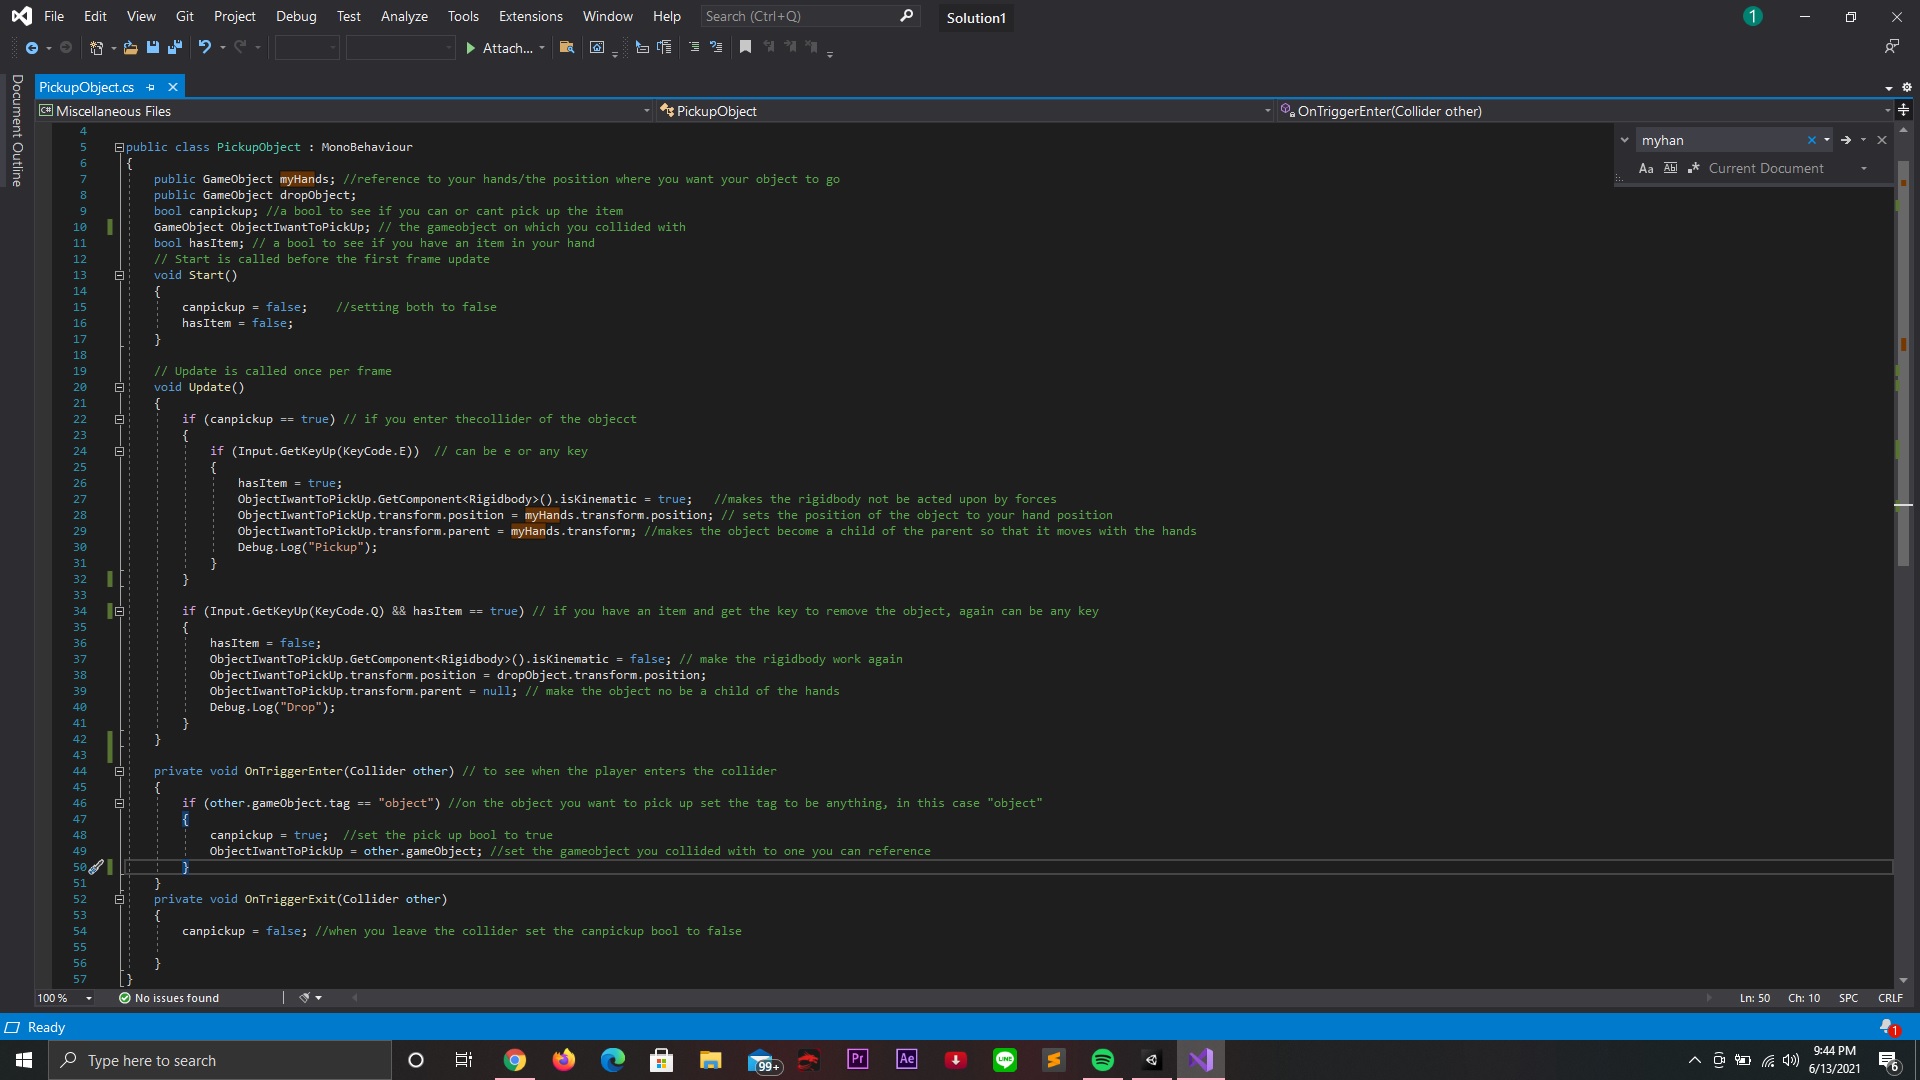This screenshot has width=1920, height=1080.
Task: Open the Document Outline side panel
Action: tap(17, 130)
